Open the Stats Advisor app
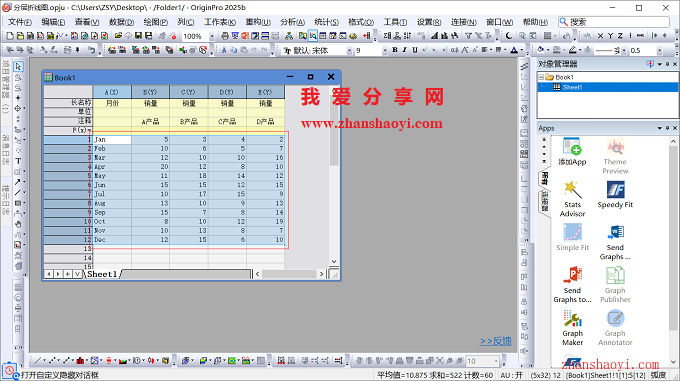The width and height of the screenshot is (680, 381). pos(572,199)
